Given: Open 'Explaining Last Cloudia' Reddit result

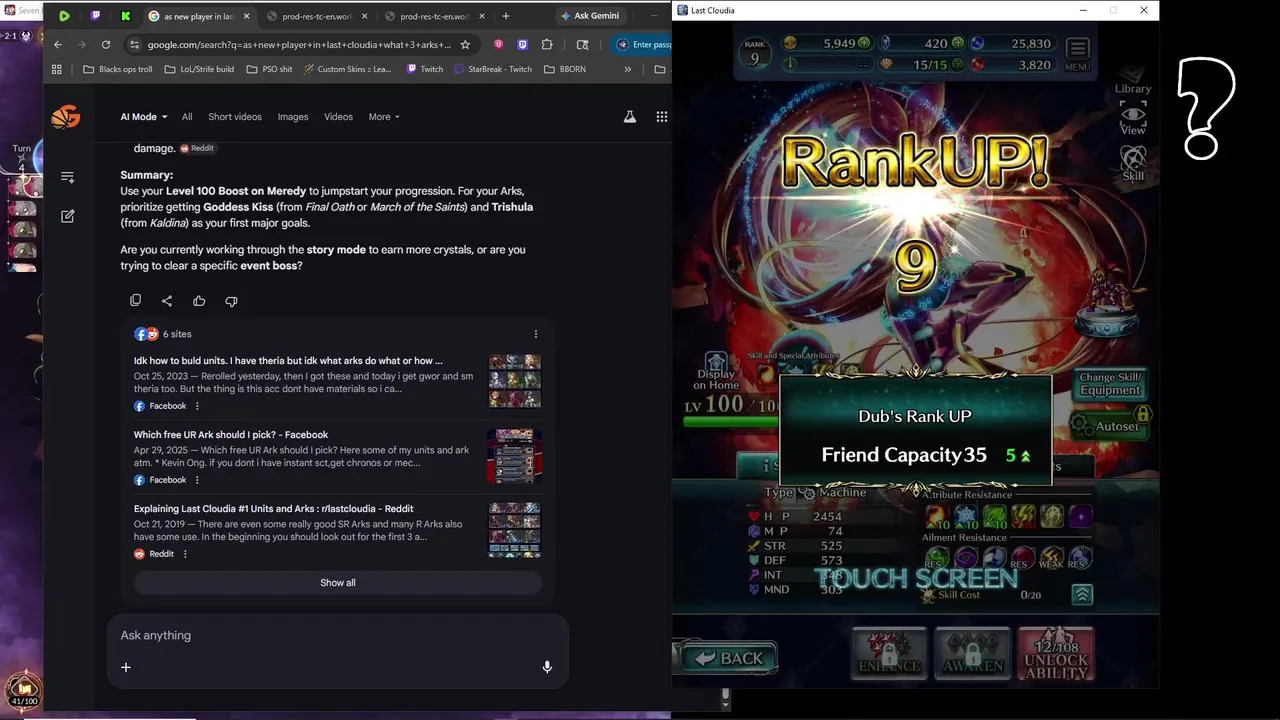Looking at the screenshot, I should [x=274, y=509].
